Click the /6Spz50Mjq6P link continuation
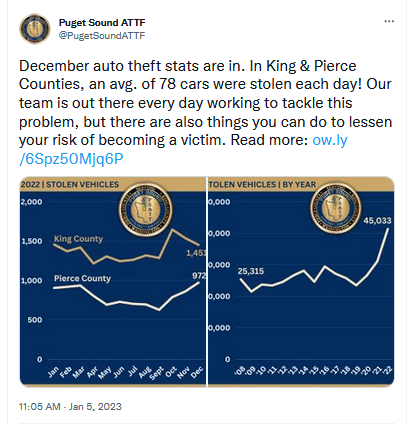Screen dimensions: 420x425 [71, 159]
